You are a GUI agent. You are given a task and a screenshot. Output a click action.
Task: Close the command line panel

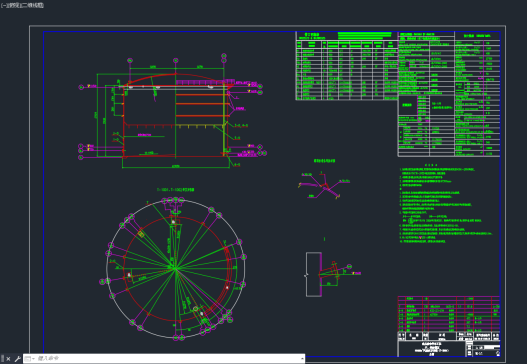8,359
